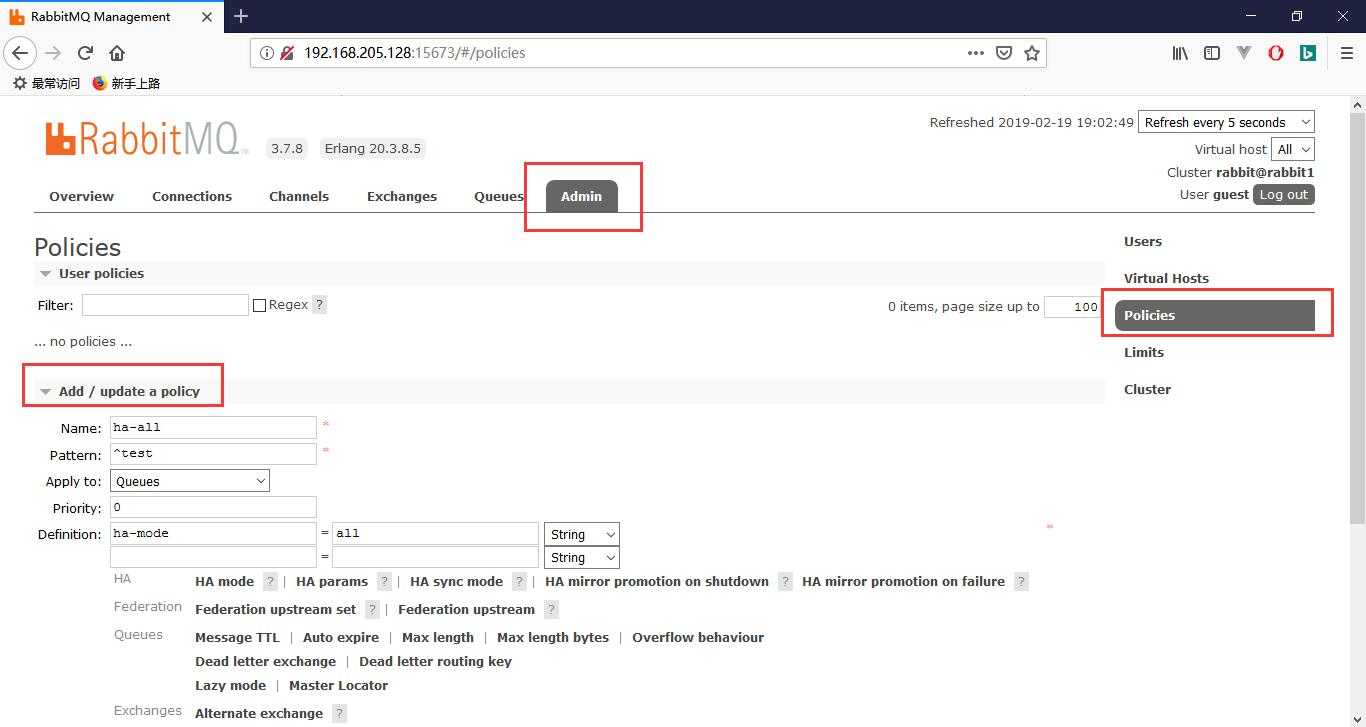Click the Priority input field
This screenshot has height=727, width=1366.
tap(213, 507)
